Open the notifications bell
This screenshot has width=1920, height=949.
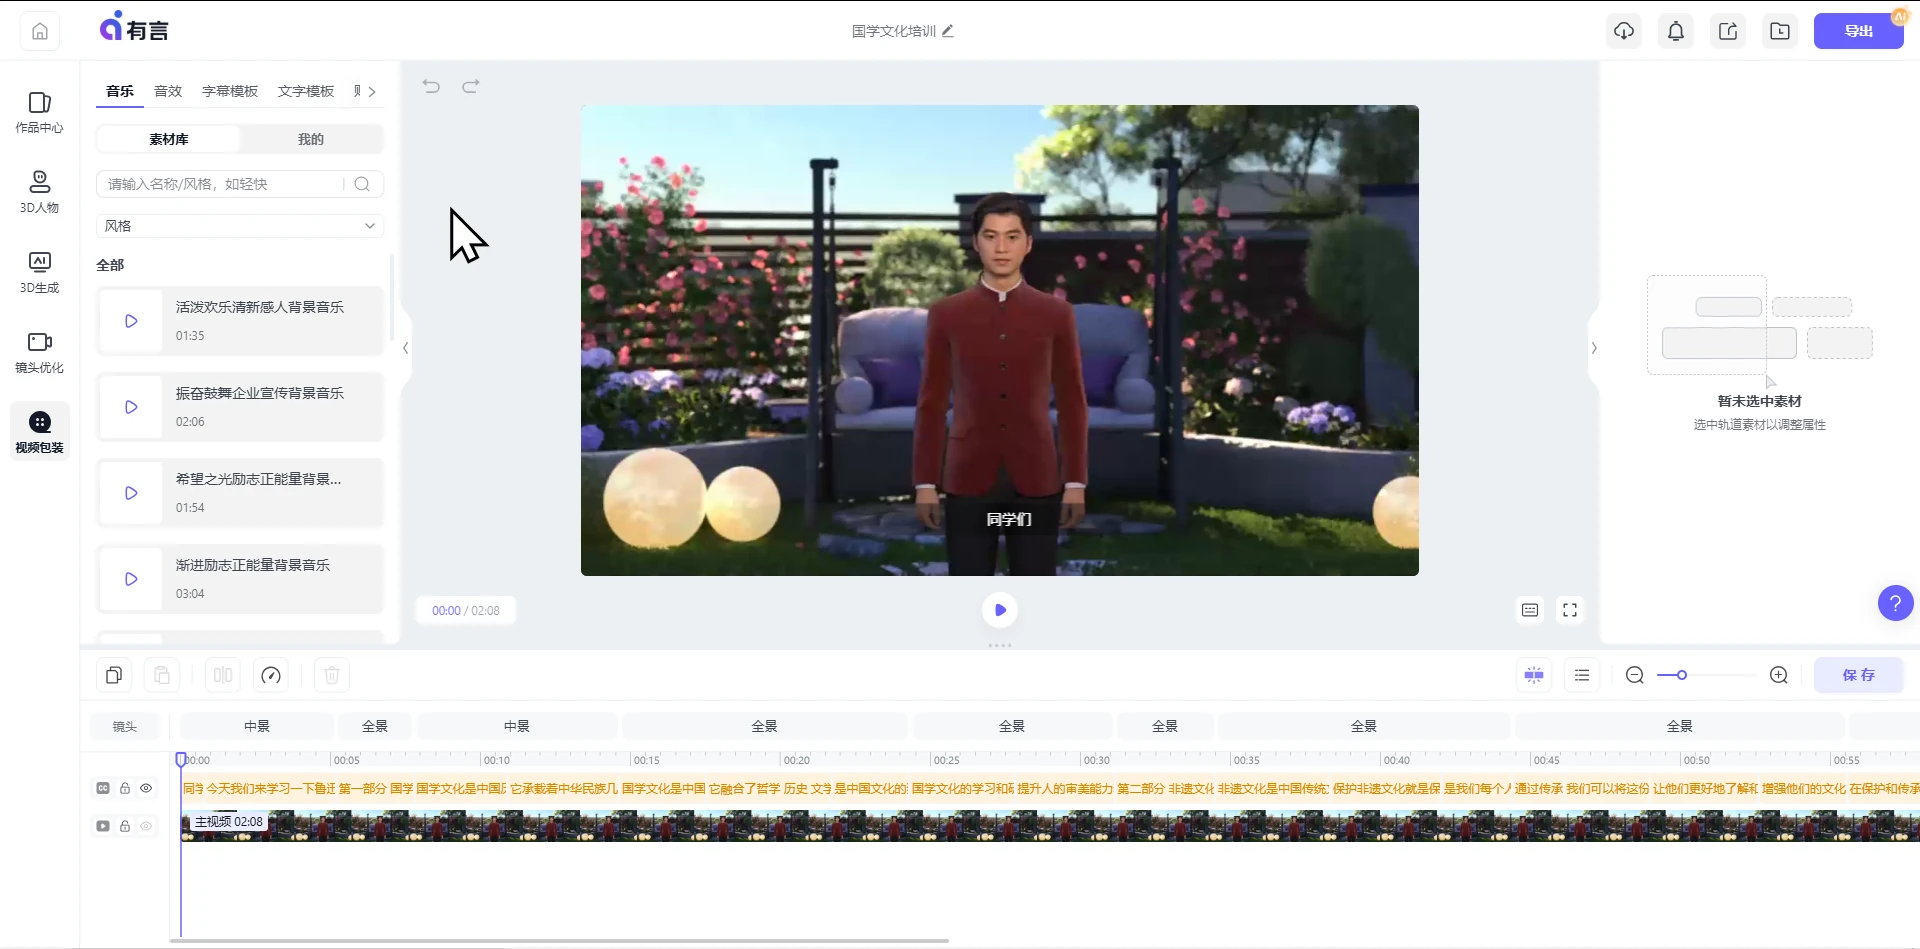pos(1676,31)
